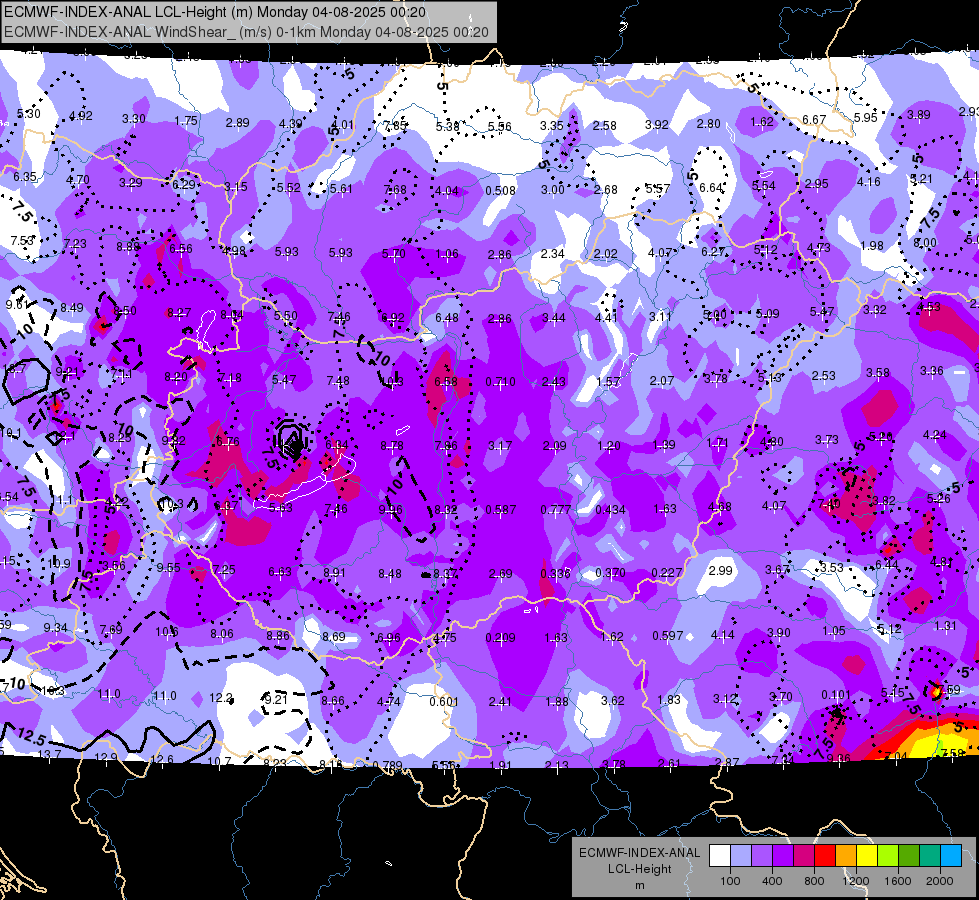Click the wind shear value 0.434
This screenshot has width=979, height=900.
(x=610, y=510)
